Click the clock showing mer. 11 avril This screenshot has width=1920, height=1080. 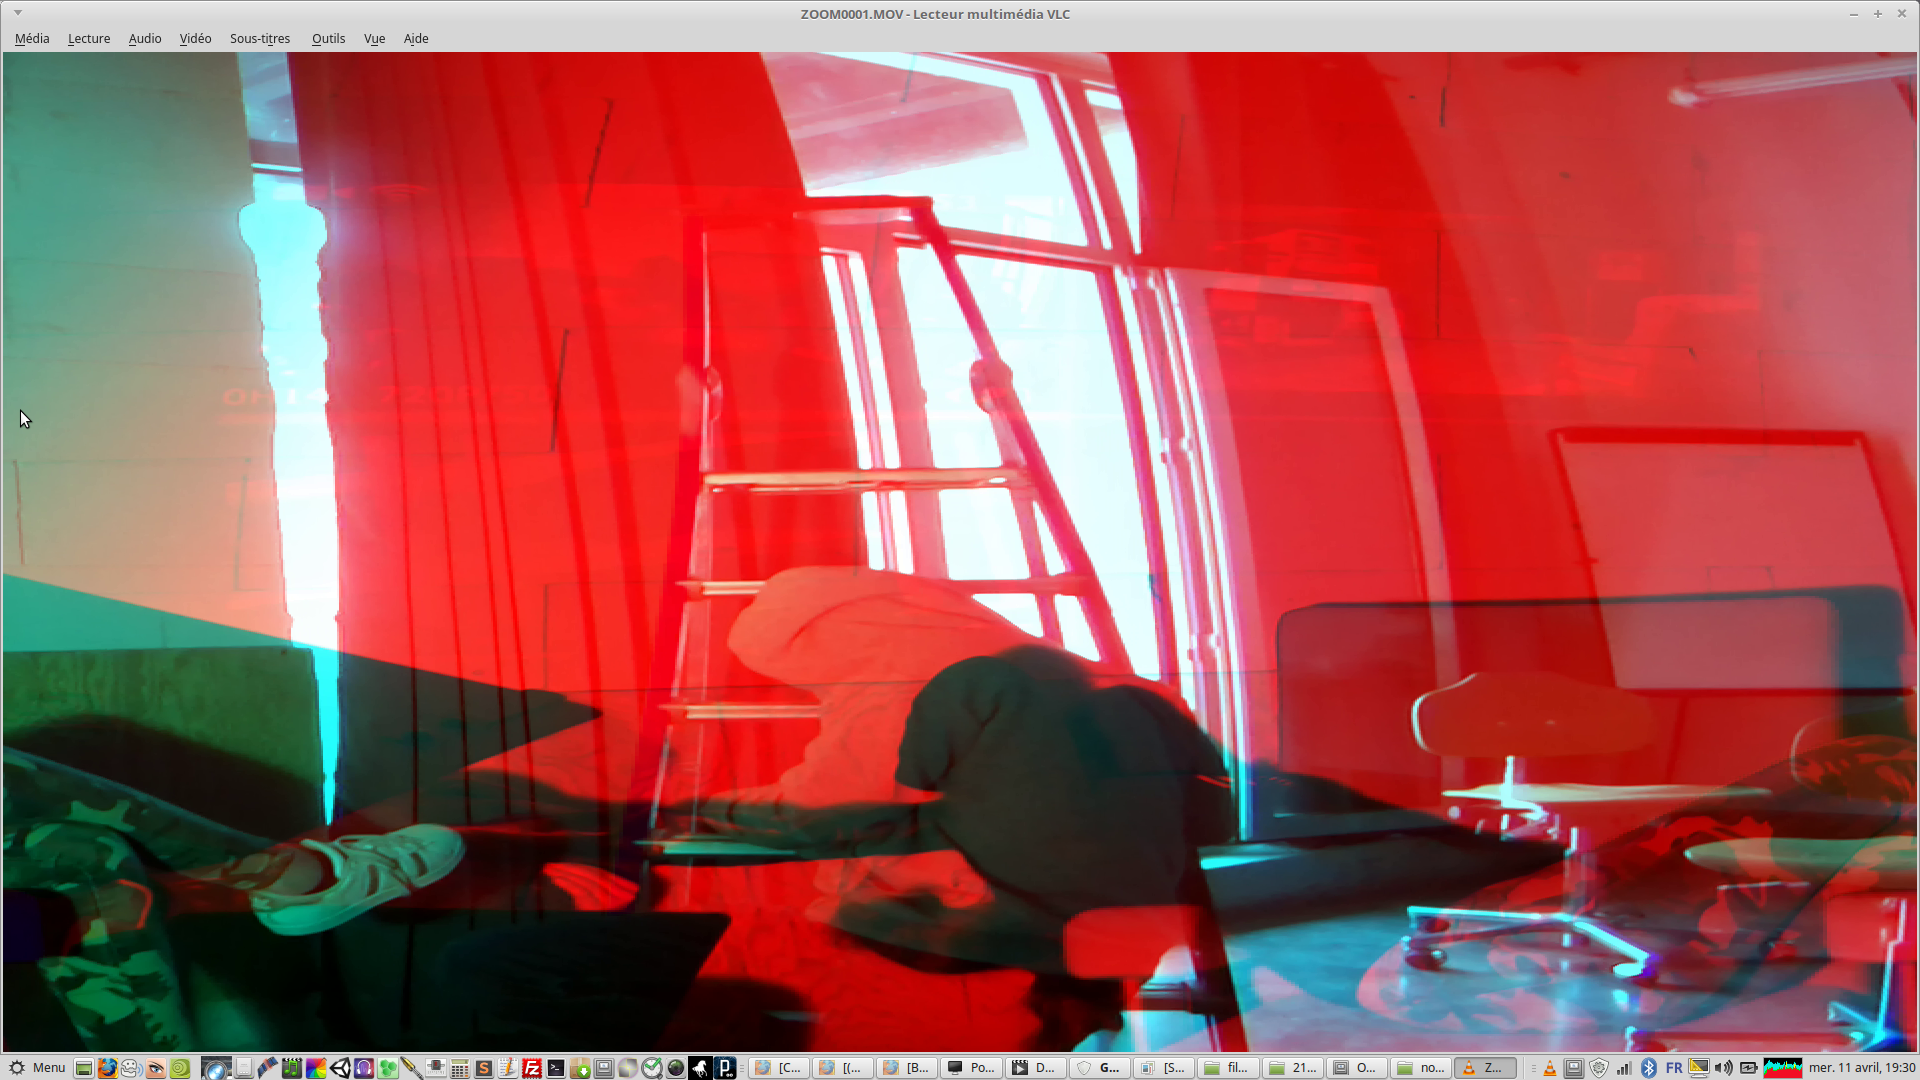pyautogui.click(x=1862, y=1068)
